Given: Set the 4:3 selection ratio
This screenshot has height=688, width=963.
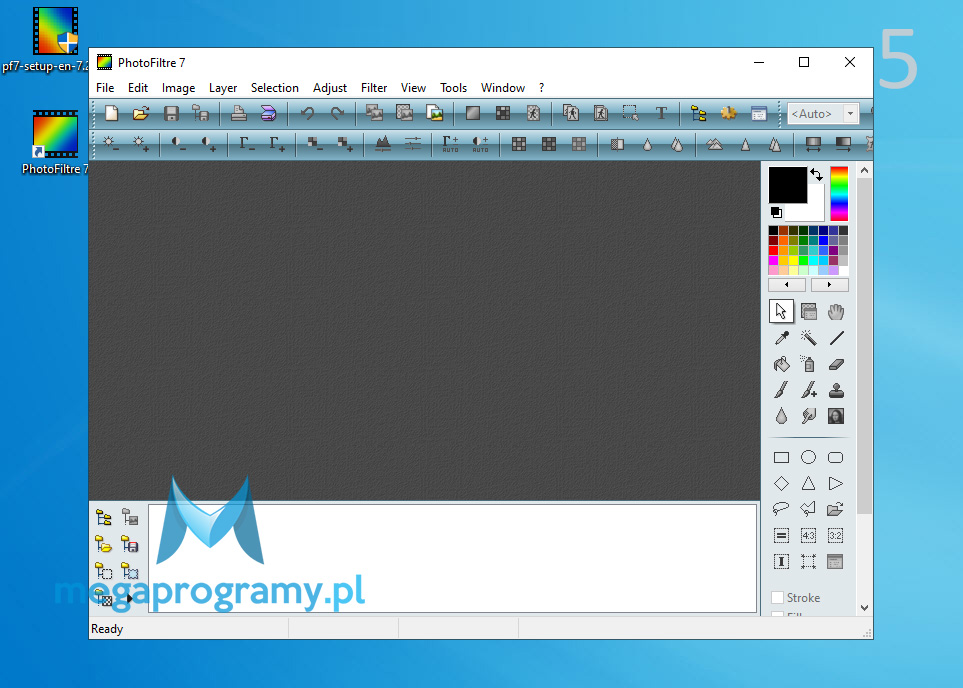Looking at the screenshot, I should tap(808, 536).
